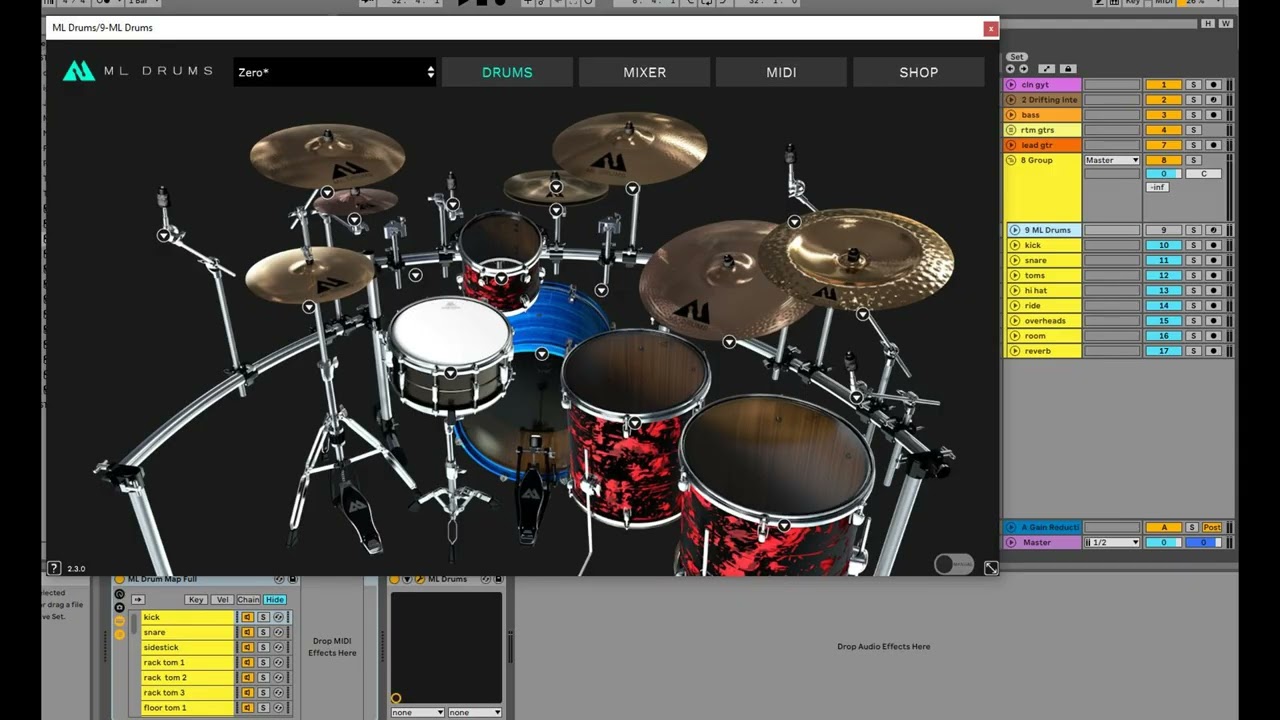Toggle track activator 14 for ride
This screenshot has width=1280, height=720.
tap(1164, 305)
